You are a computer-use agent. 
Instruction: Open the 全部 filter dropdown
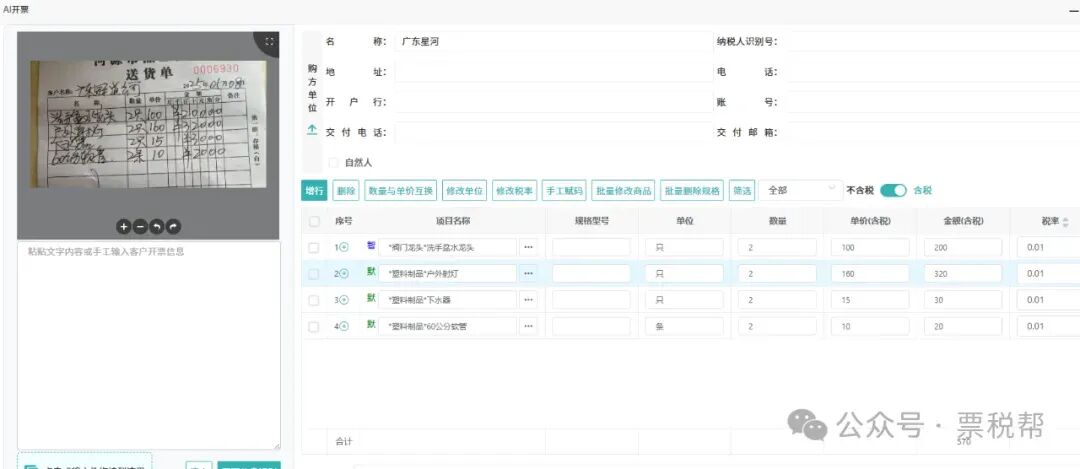point(800,191)
